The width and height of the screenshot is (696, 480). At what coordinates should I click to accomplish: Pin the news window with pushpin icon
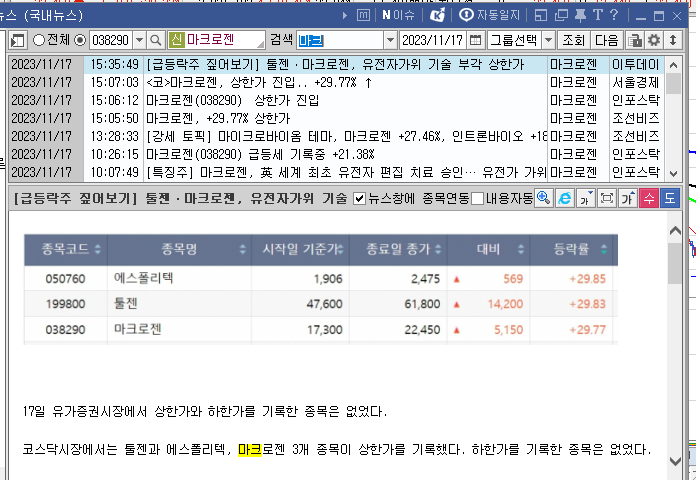pyautogui.click(x=580, y=16)
